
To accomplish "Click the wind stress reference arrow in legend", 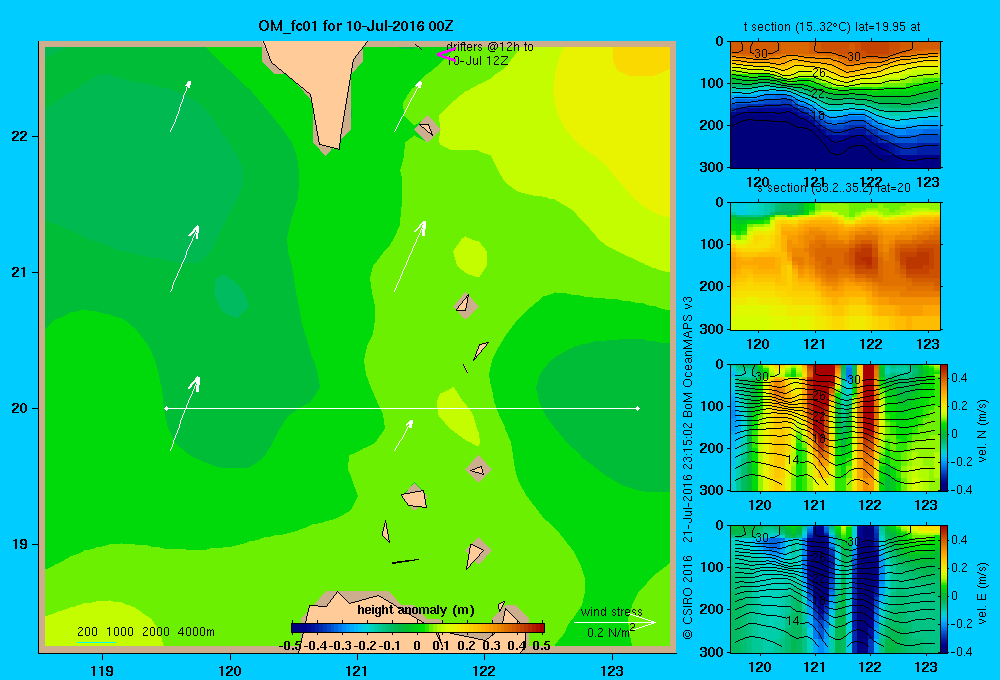I will click(615, 622).
